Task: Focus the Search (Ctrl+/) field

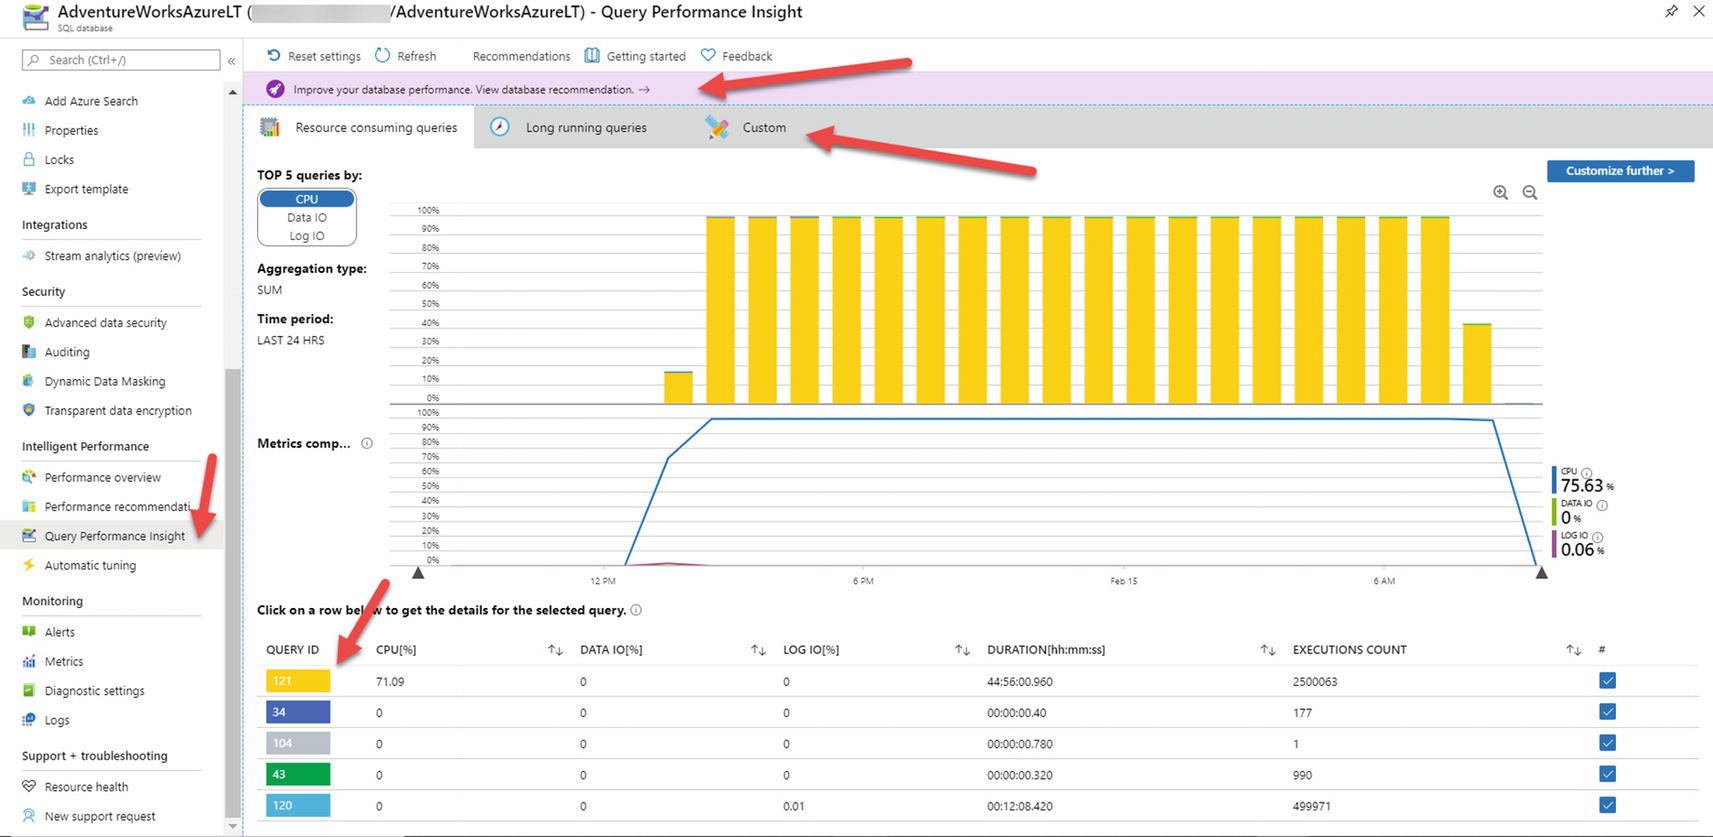Action: tap(121, 60)
